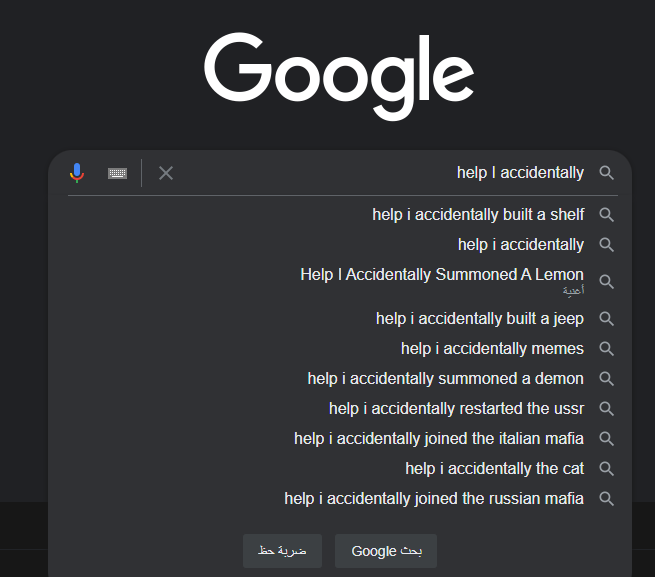Select suggestion "help i accidentally built a shelf"
655x577 pixels.
tap(478, 215)
